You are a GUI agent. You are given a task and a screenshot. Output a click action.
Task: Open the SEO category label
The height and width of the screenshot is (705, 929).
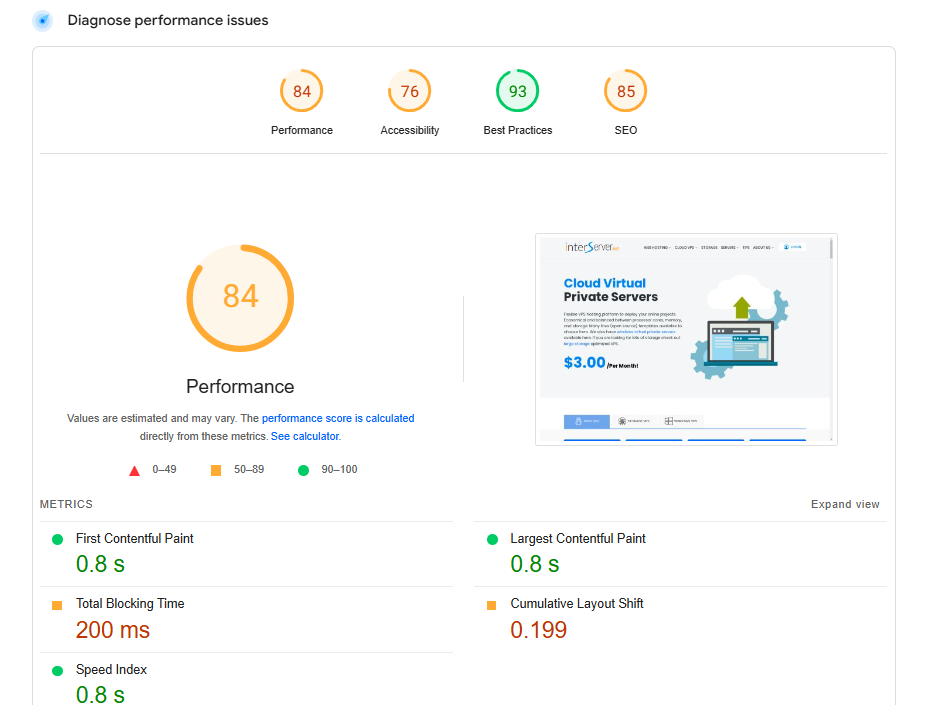point(626,130)
